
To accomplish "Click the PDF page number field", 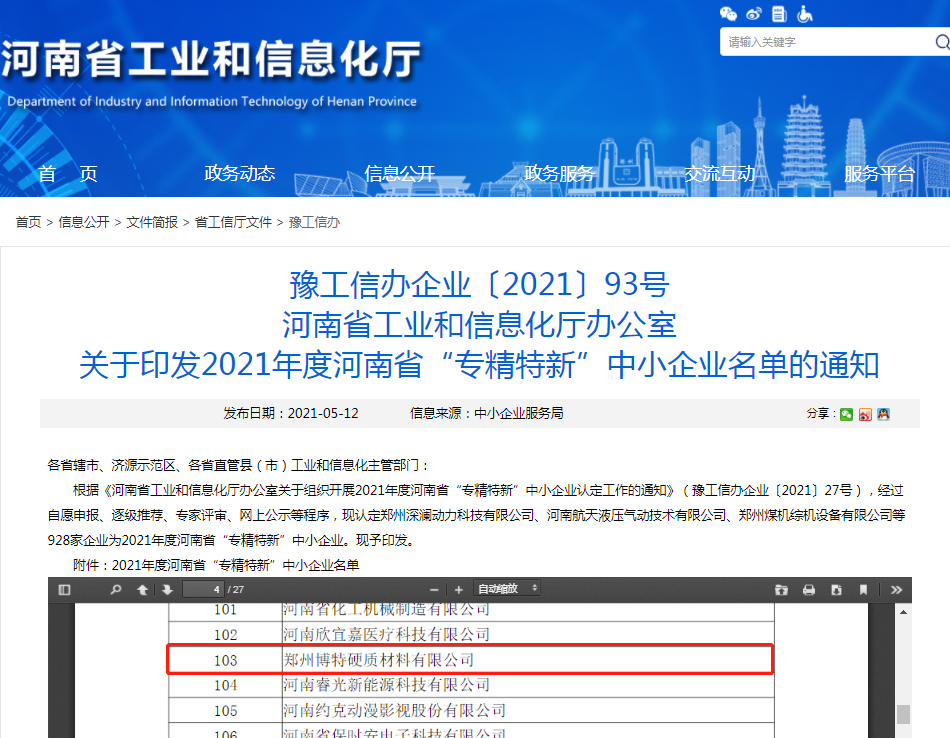I will coord(204,590).
